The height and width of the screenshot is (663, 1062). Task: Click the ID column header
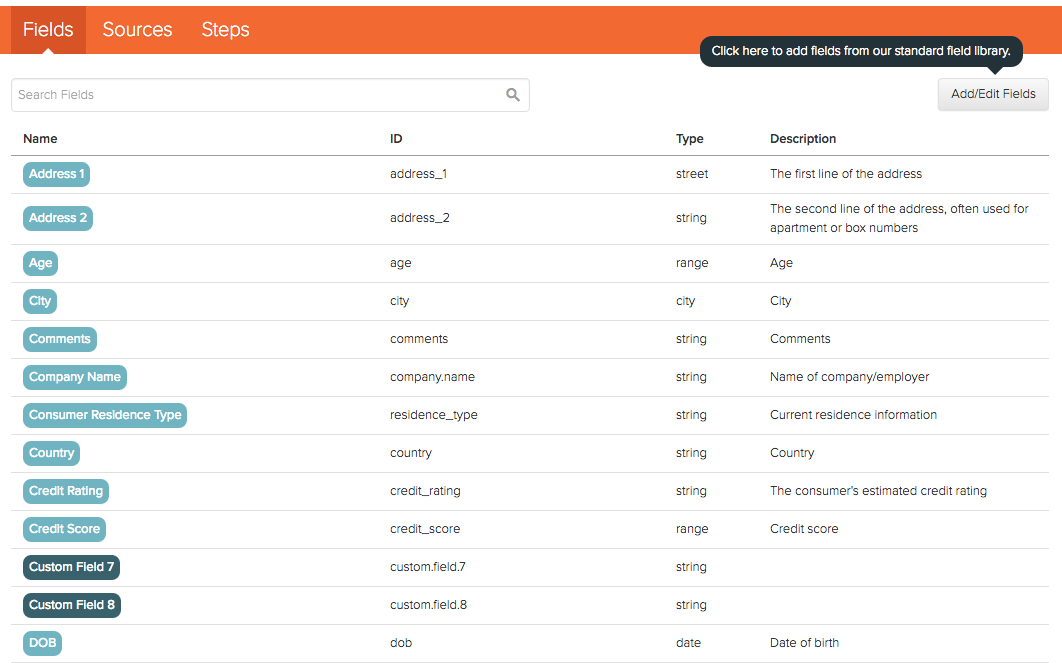(x=395, y=138)
